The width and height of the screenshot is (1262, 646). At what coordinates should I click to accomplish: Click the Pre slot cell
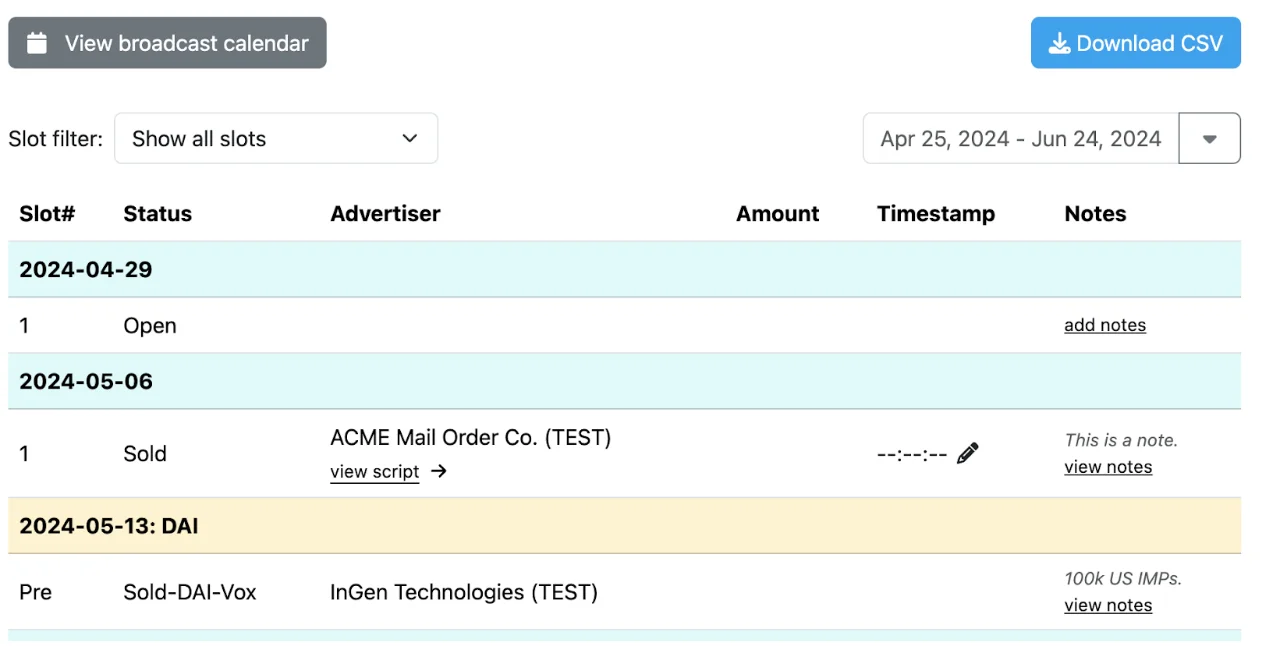(35, 592)
